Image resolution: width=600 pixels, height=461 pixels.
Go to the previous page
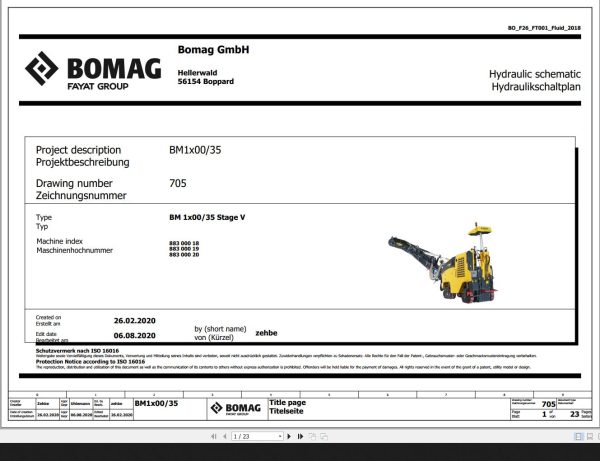click(225, 436)
